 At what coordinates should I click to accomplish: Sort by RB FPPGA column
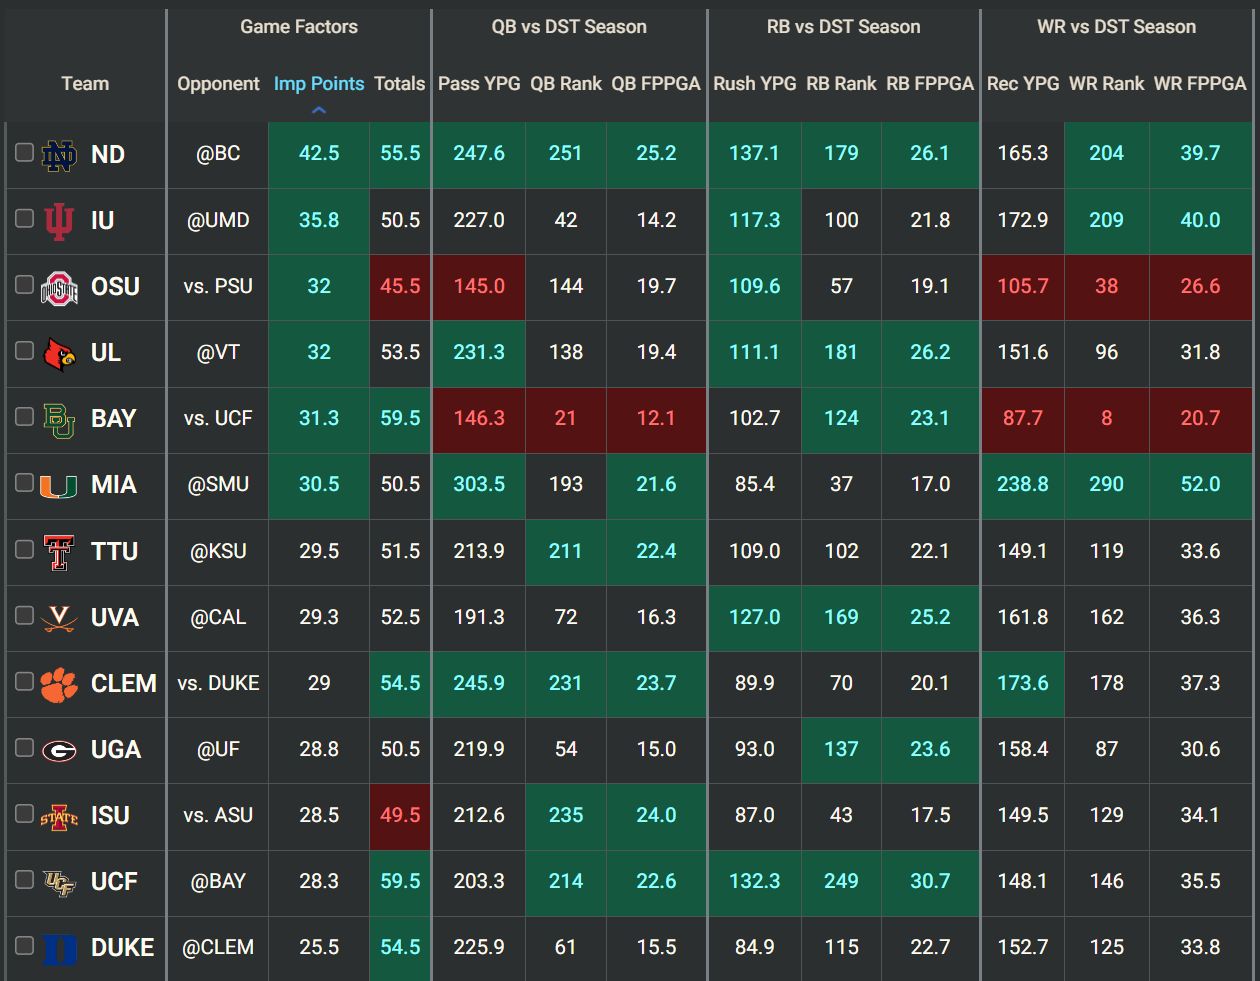[930, 84]
